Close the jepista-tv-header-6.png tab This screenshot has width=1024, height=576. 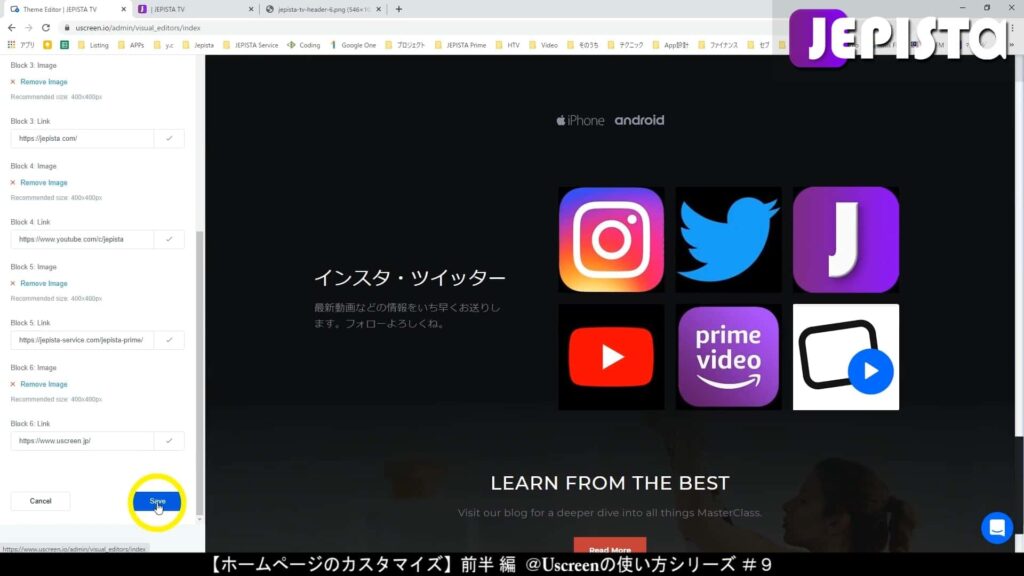(x=378, y=9)
